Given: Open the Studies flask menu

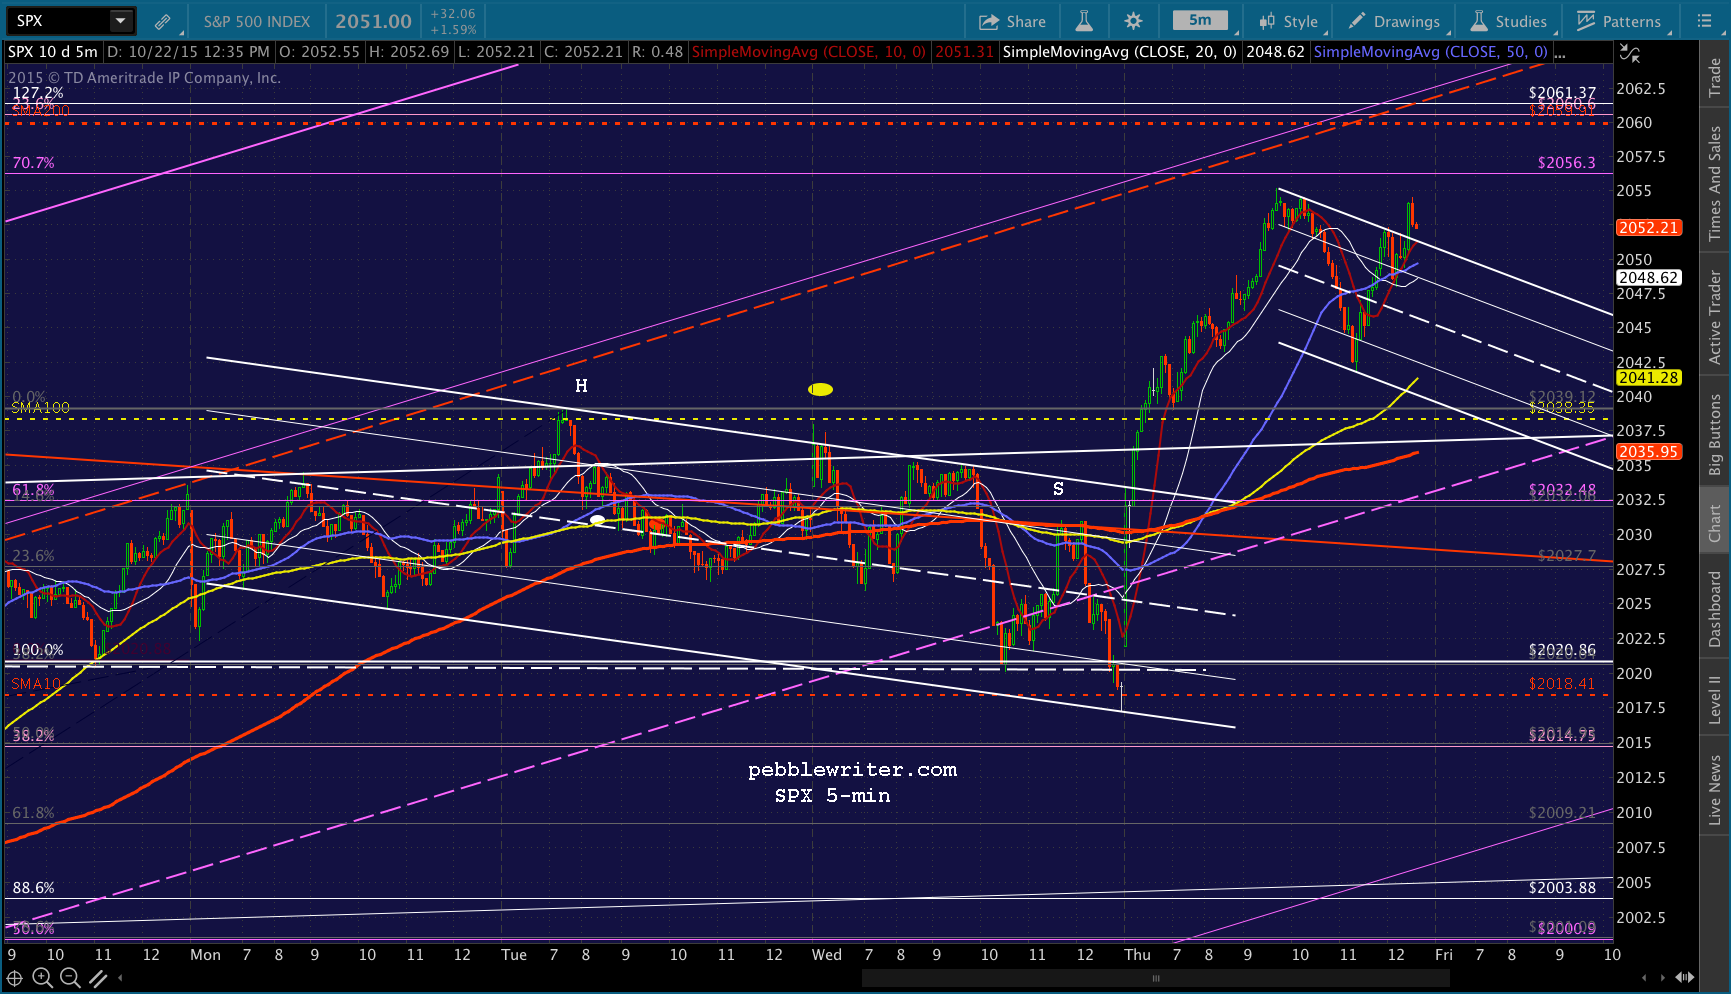Looking at the screenshot, I should (1509, 21).
